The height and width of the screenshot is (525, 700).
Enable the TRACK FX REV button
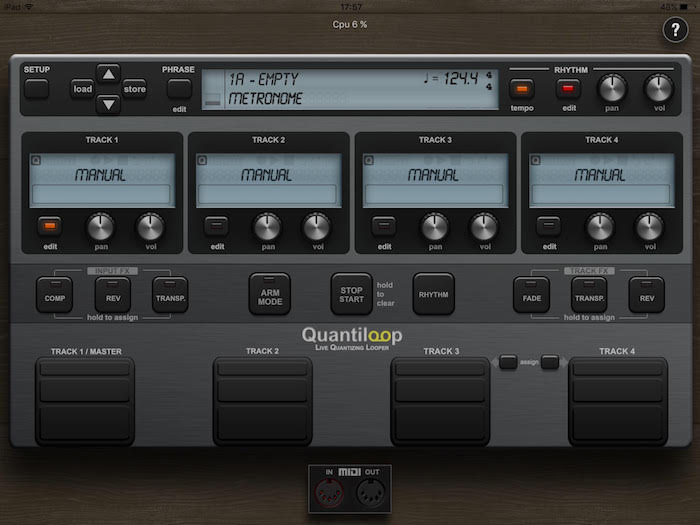coord(646,295)
